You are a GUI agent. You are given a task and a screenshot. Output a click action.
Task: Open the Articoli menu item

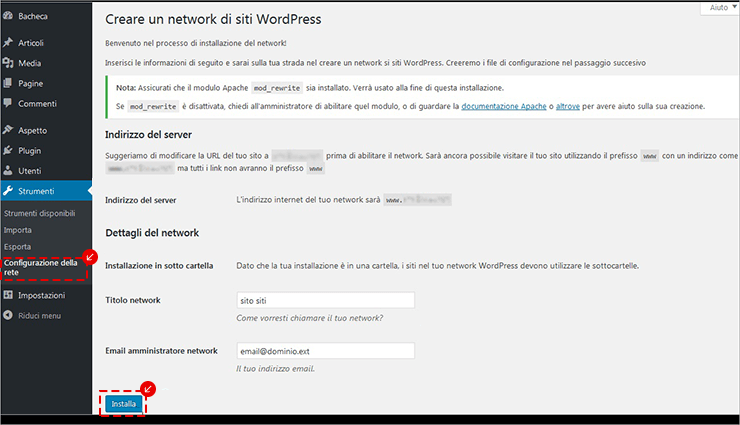(x=46, y=43)
